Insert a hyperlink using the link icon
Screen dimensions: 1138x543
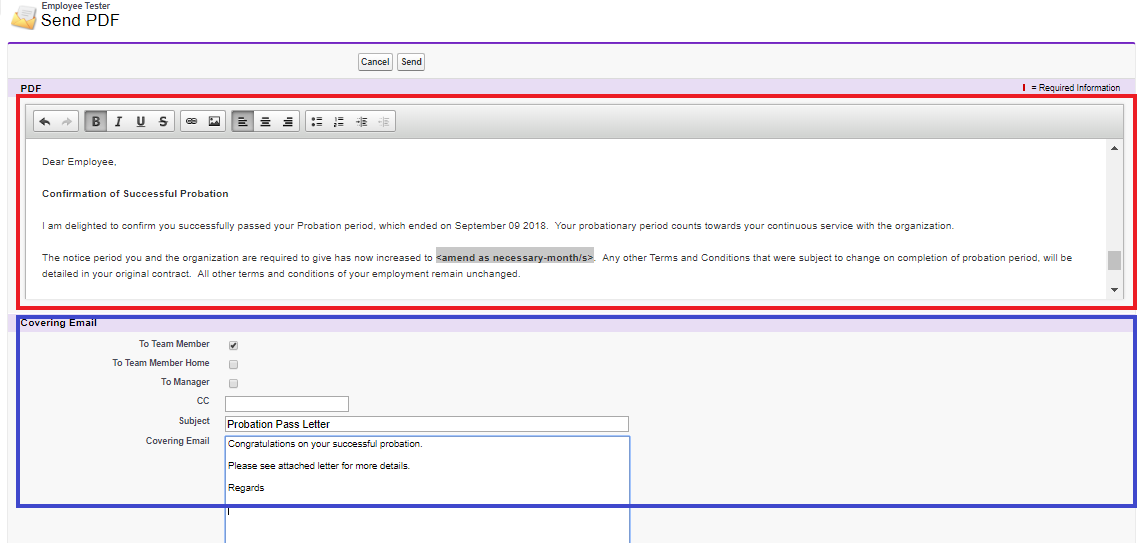192,122
